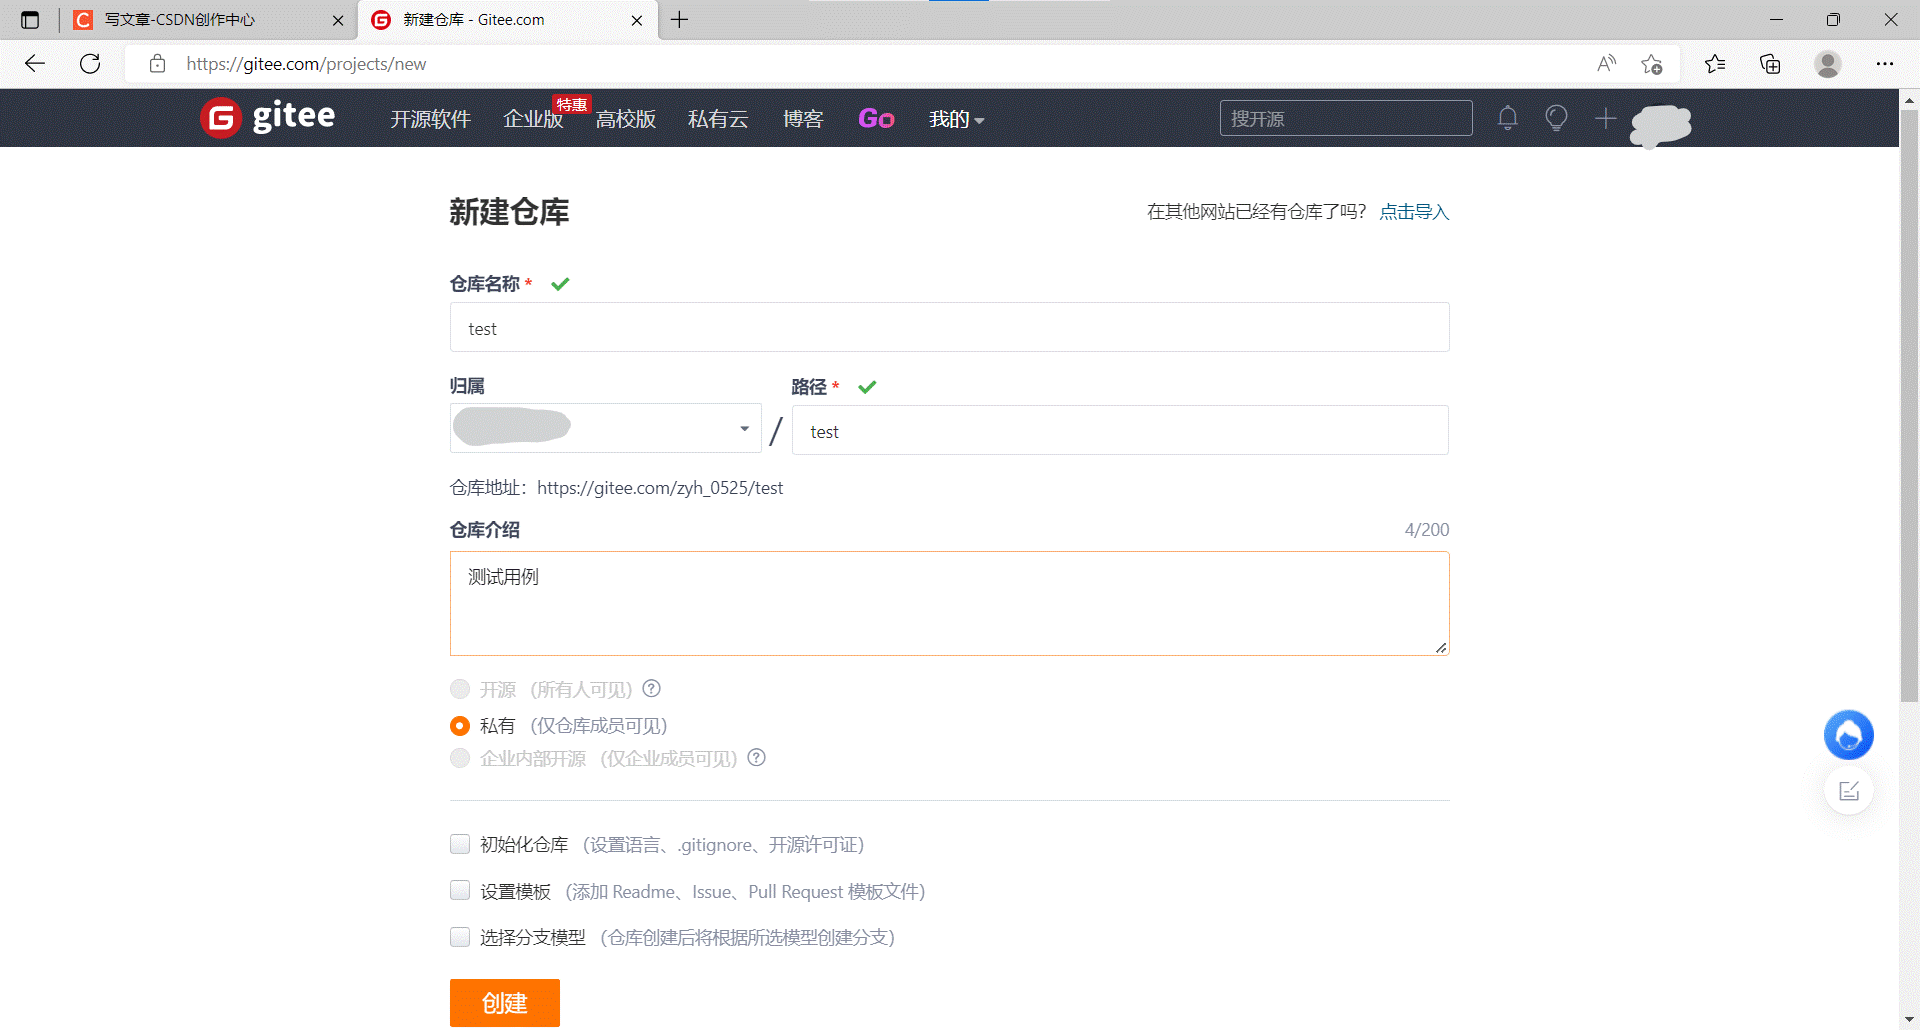Click the 搜开源 search box
Image resolution: width=1920 pixels, height=1030 pixels.
coord(1346,118)
